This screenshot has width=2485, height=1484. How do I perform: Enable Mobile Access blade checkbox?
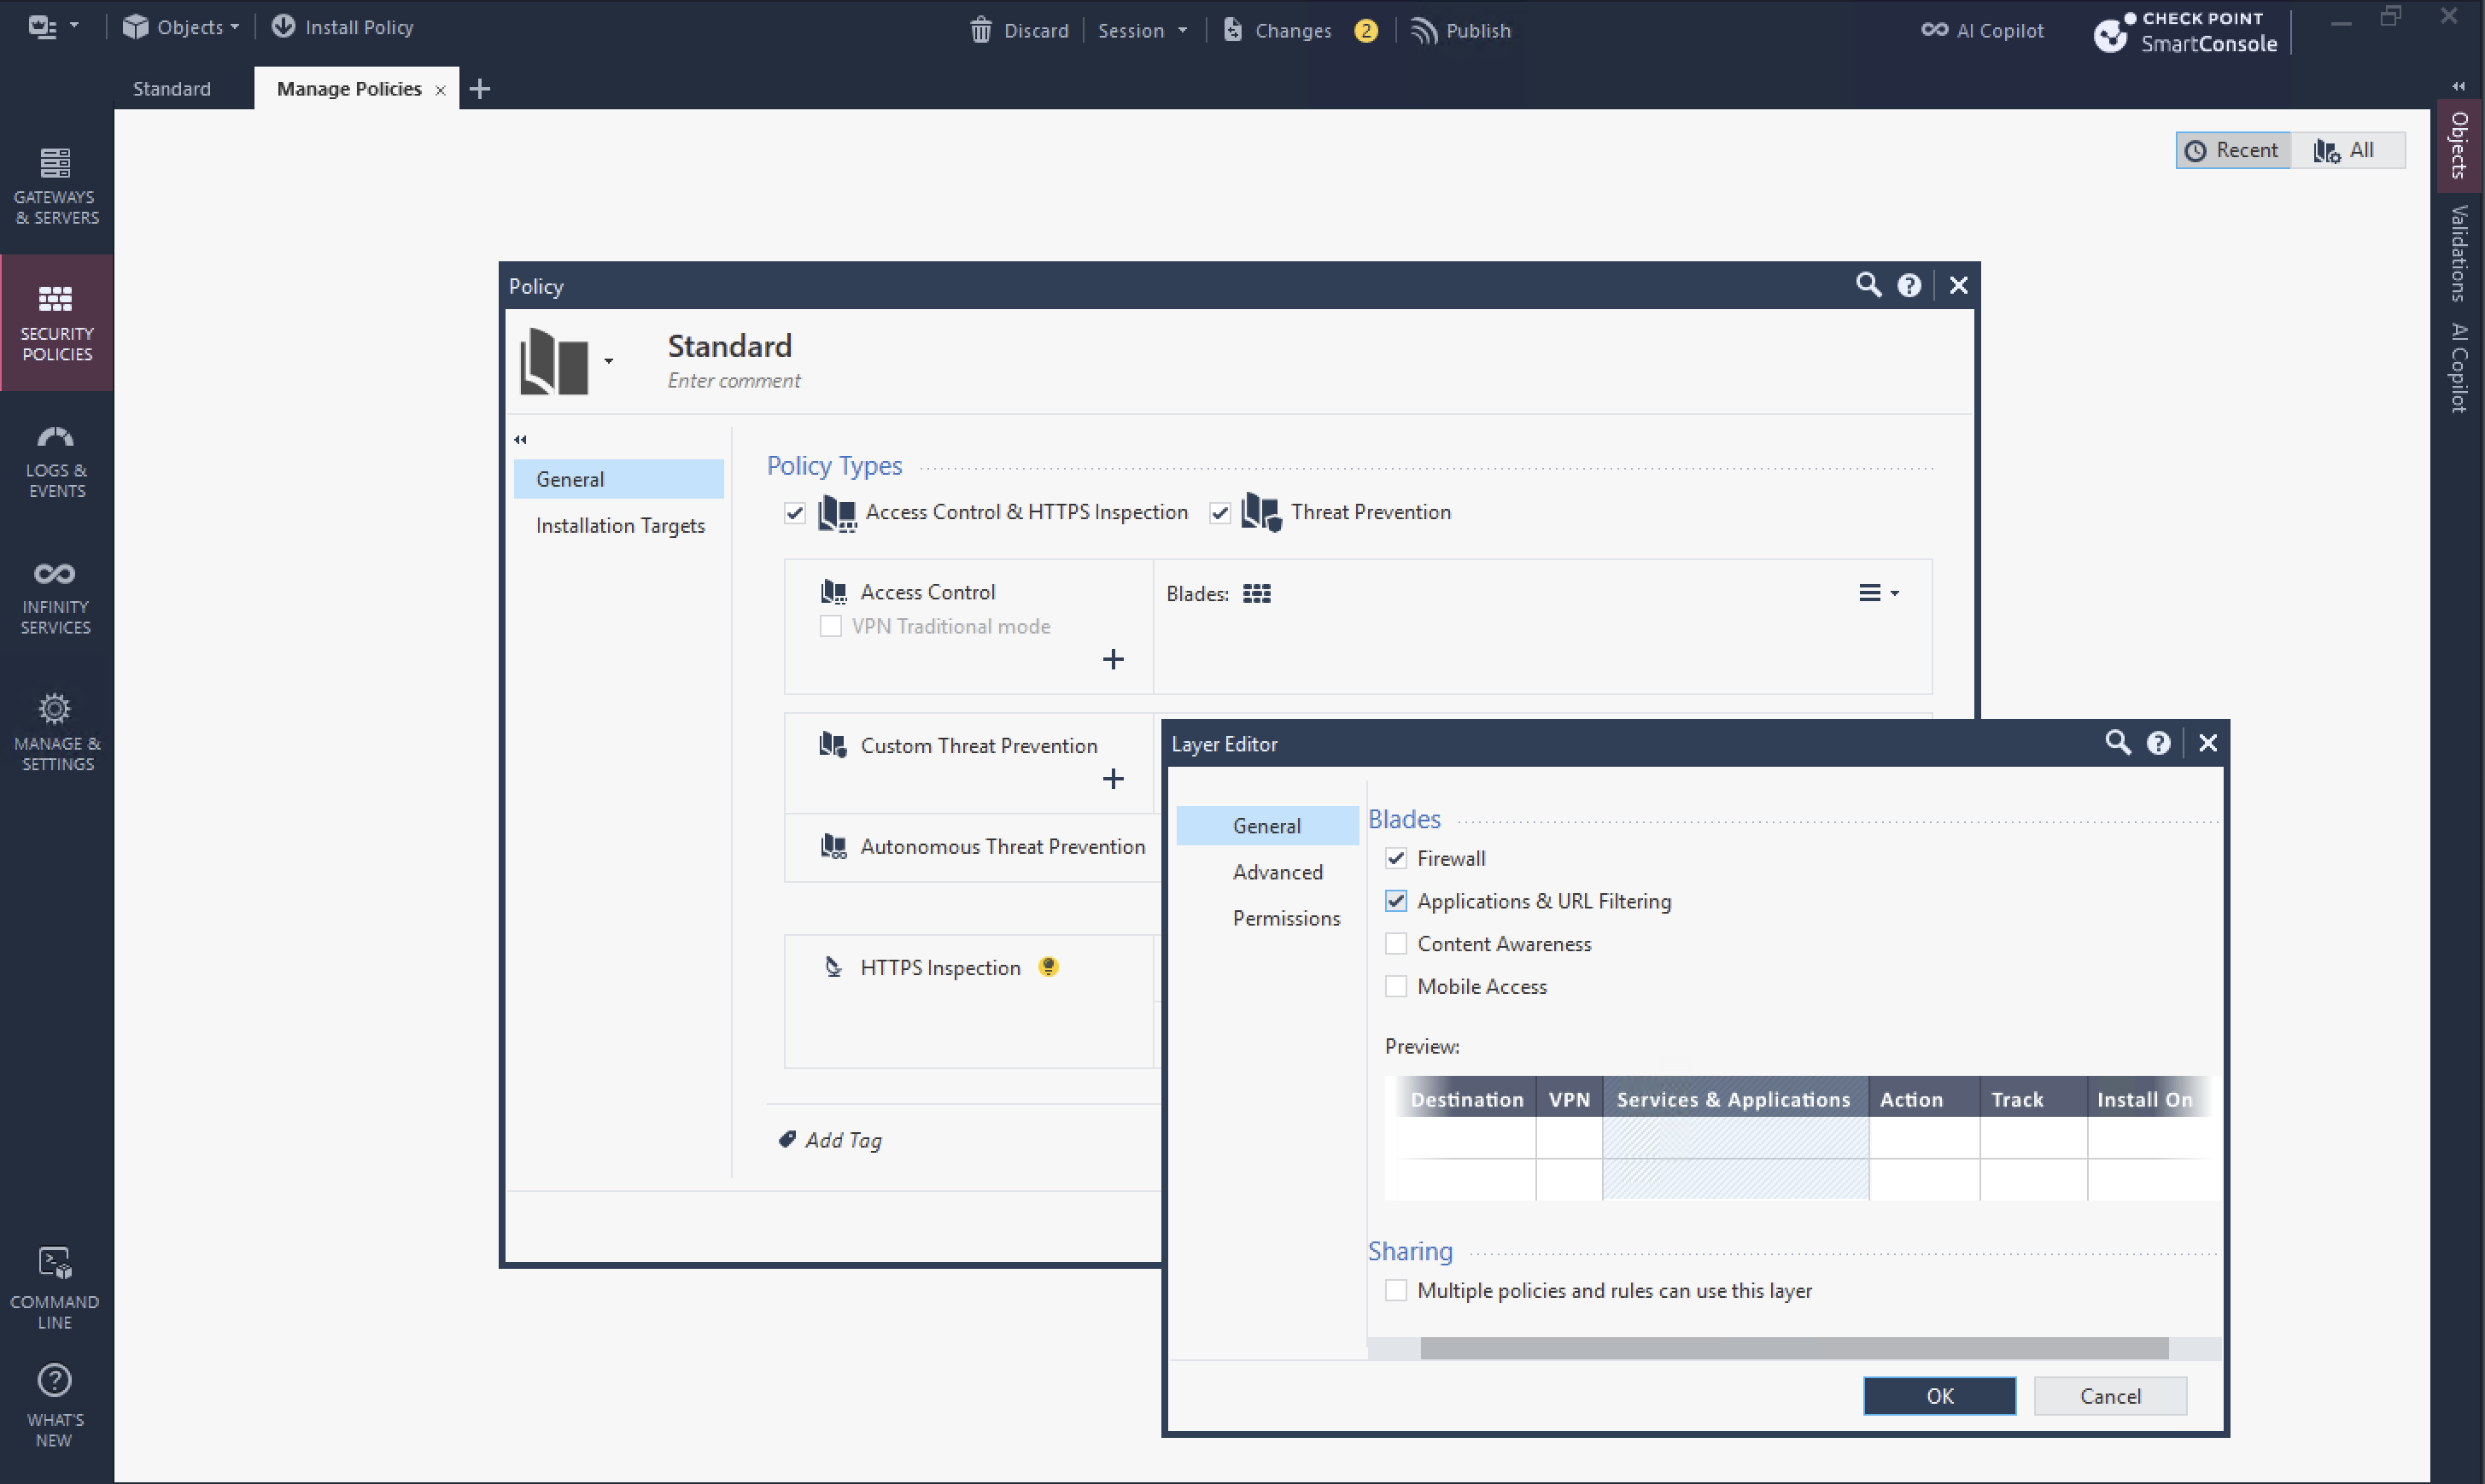[1396, 987]
